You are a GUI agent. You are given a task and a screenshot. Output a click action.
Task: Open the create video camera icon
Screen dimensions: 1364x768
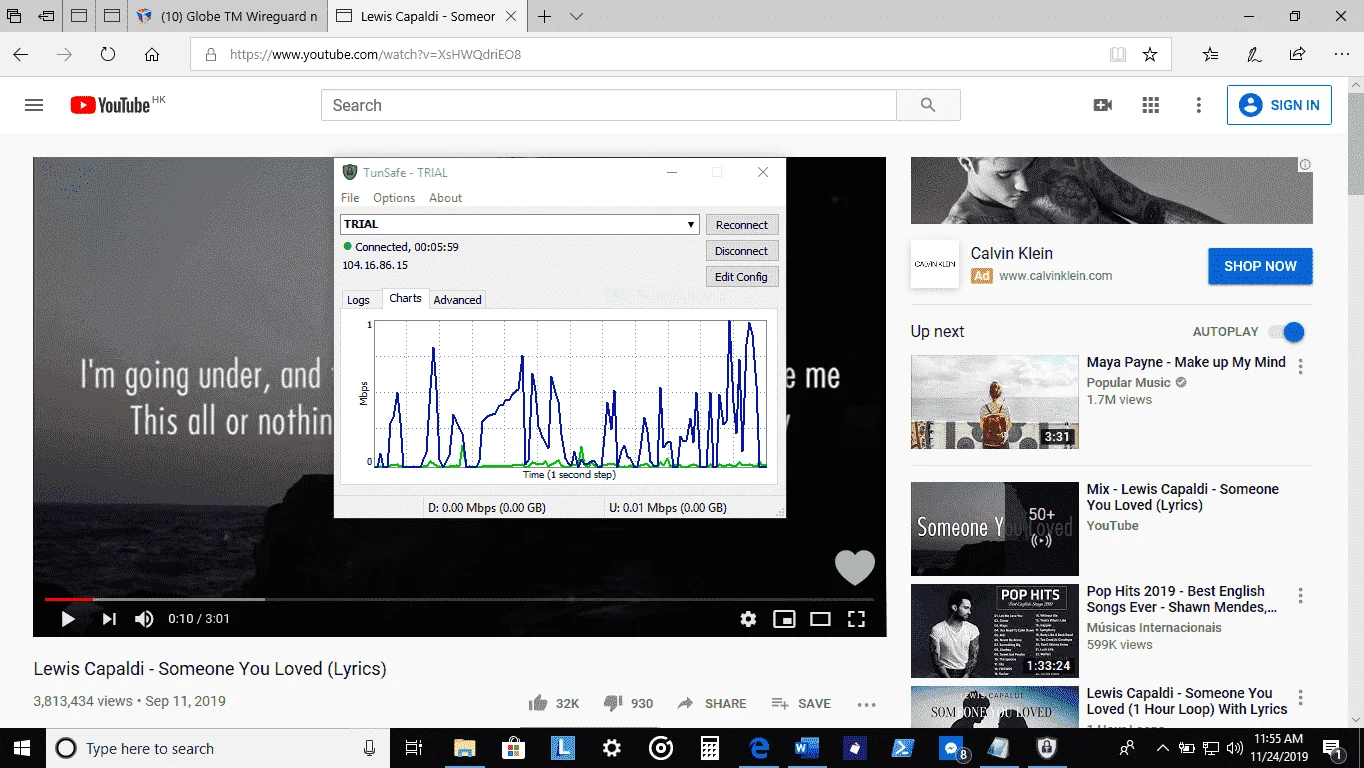point(1103,105)
